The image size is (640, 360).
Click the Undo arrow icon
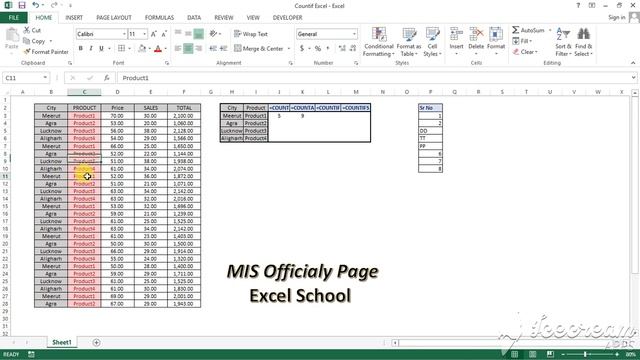click(36, 5)
